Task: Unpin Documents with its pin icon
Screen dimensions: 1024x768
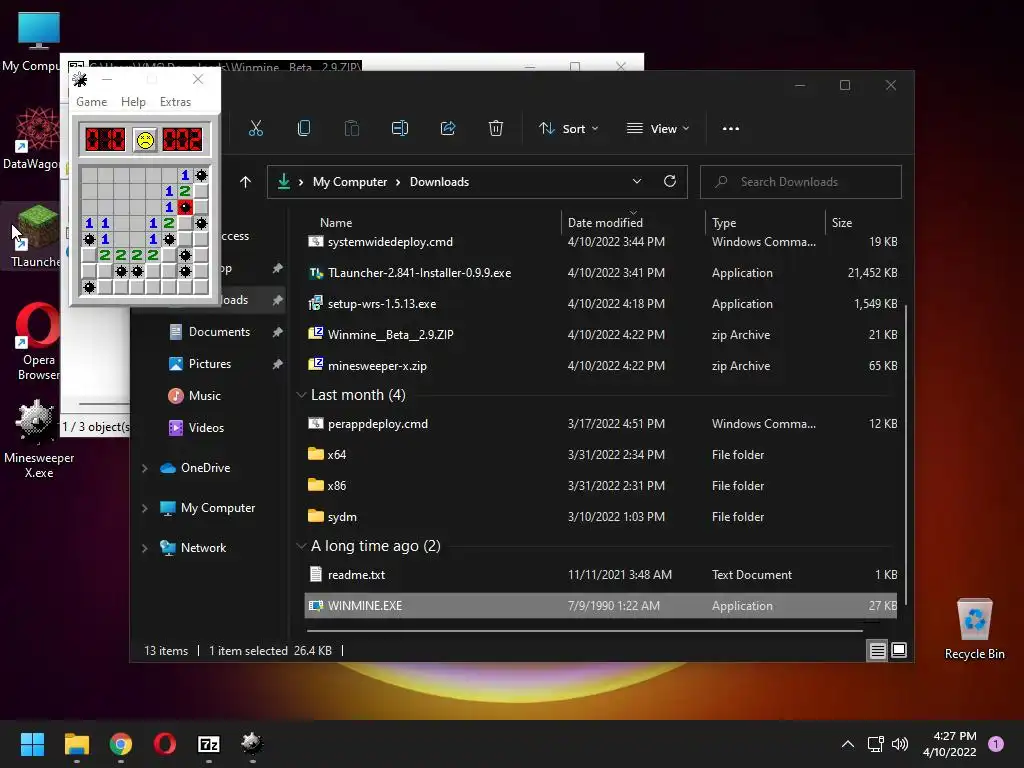Action: pos(278,332)
